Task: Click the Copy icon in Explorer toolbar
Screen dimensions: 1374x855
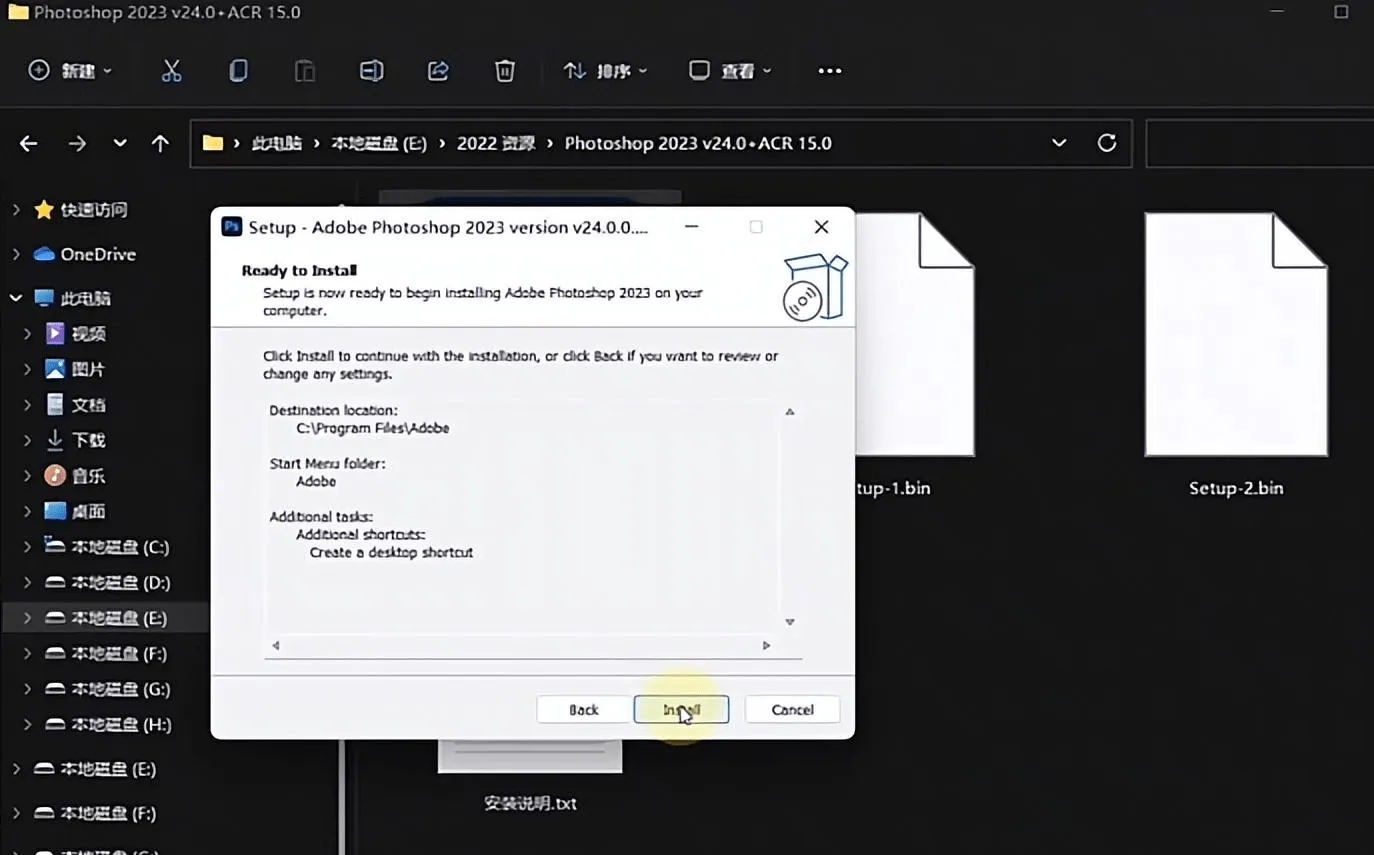Action: [x=238, y=71]
